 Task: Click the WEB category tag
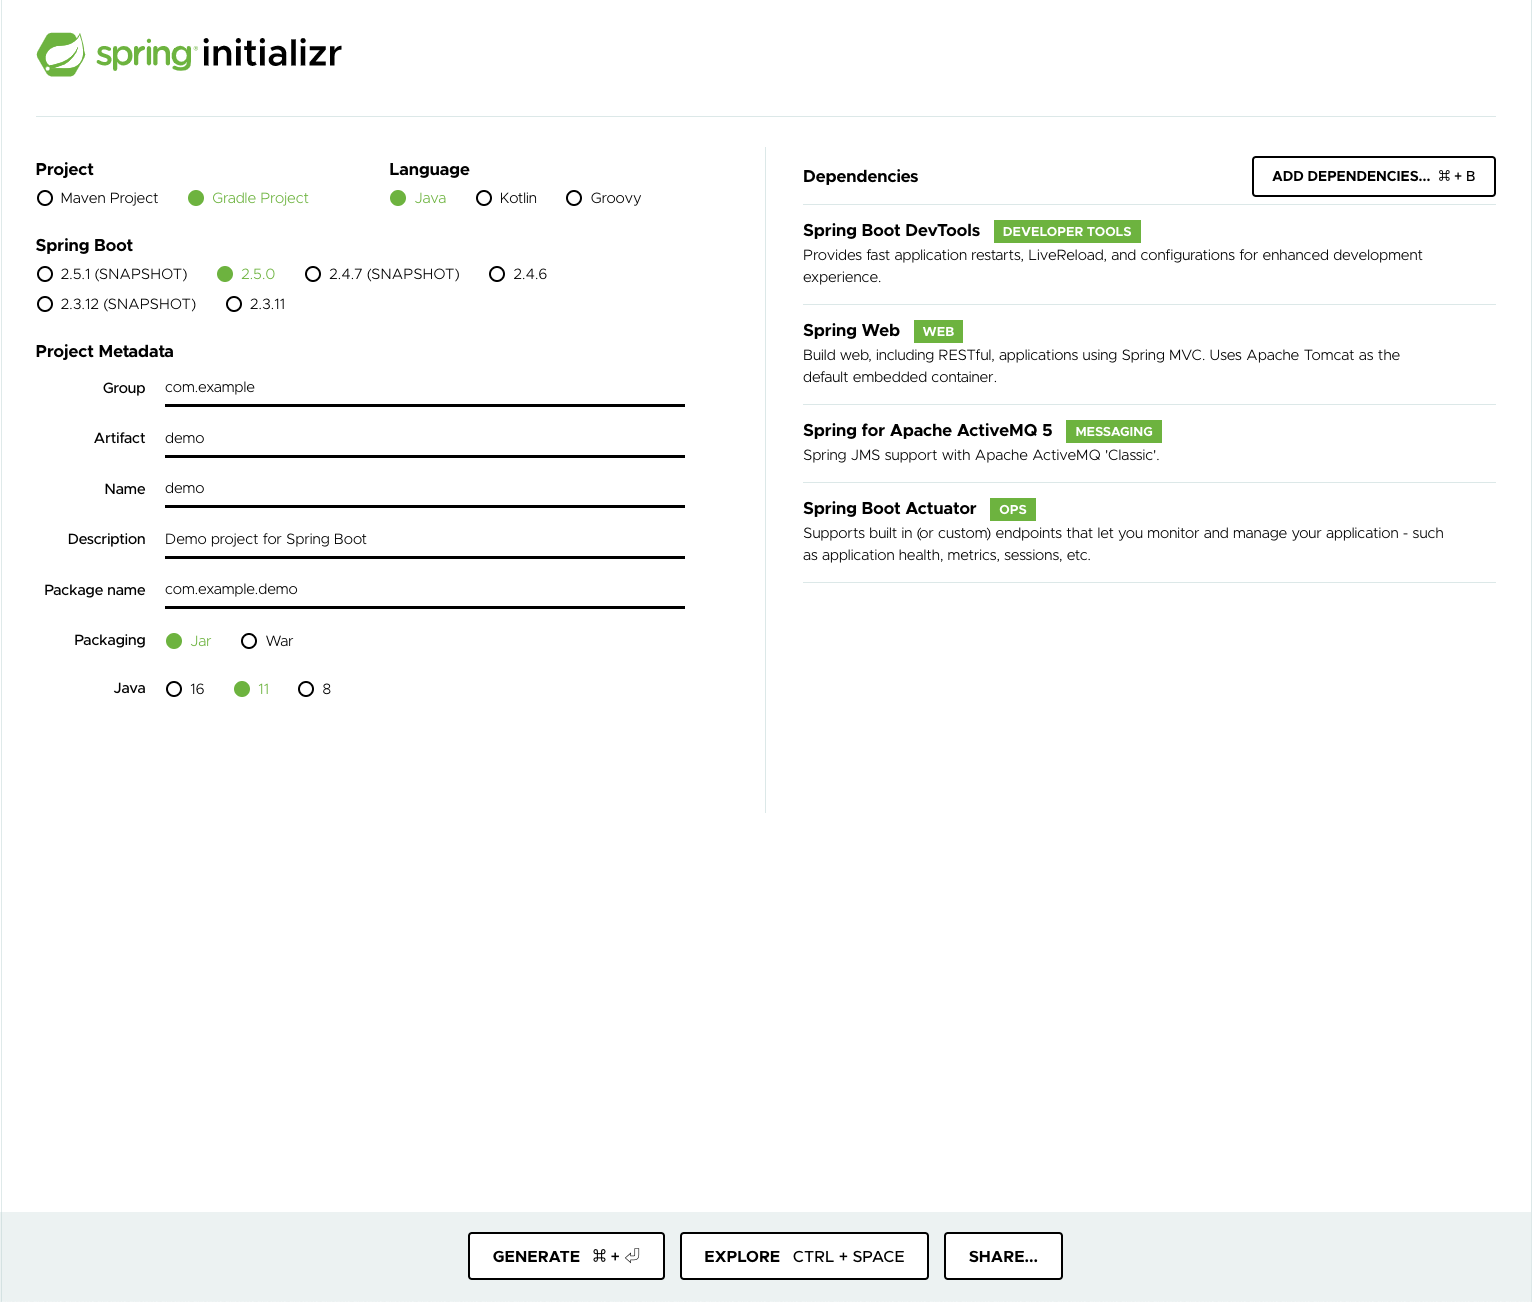point(938,331)
